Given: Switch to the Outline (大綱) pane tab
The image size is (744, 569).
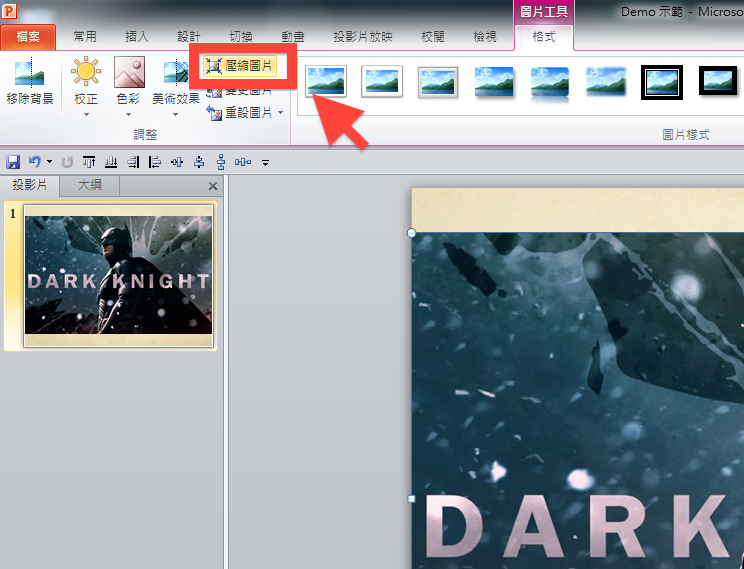Looking at the screenshot, I should pos(90,185).
